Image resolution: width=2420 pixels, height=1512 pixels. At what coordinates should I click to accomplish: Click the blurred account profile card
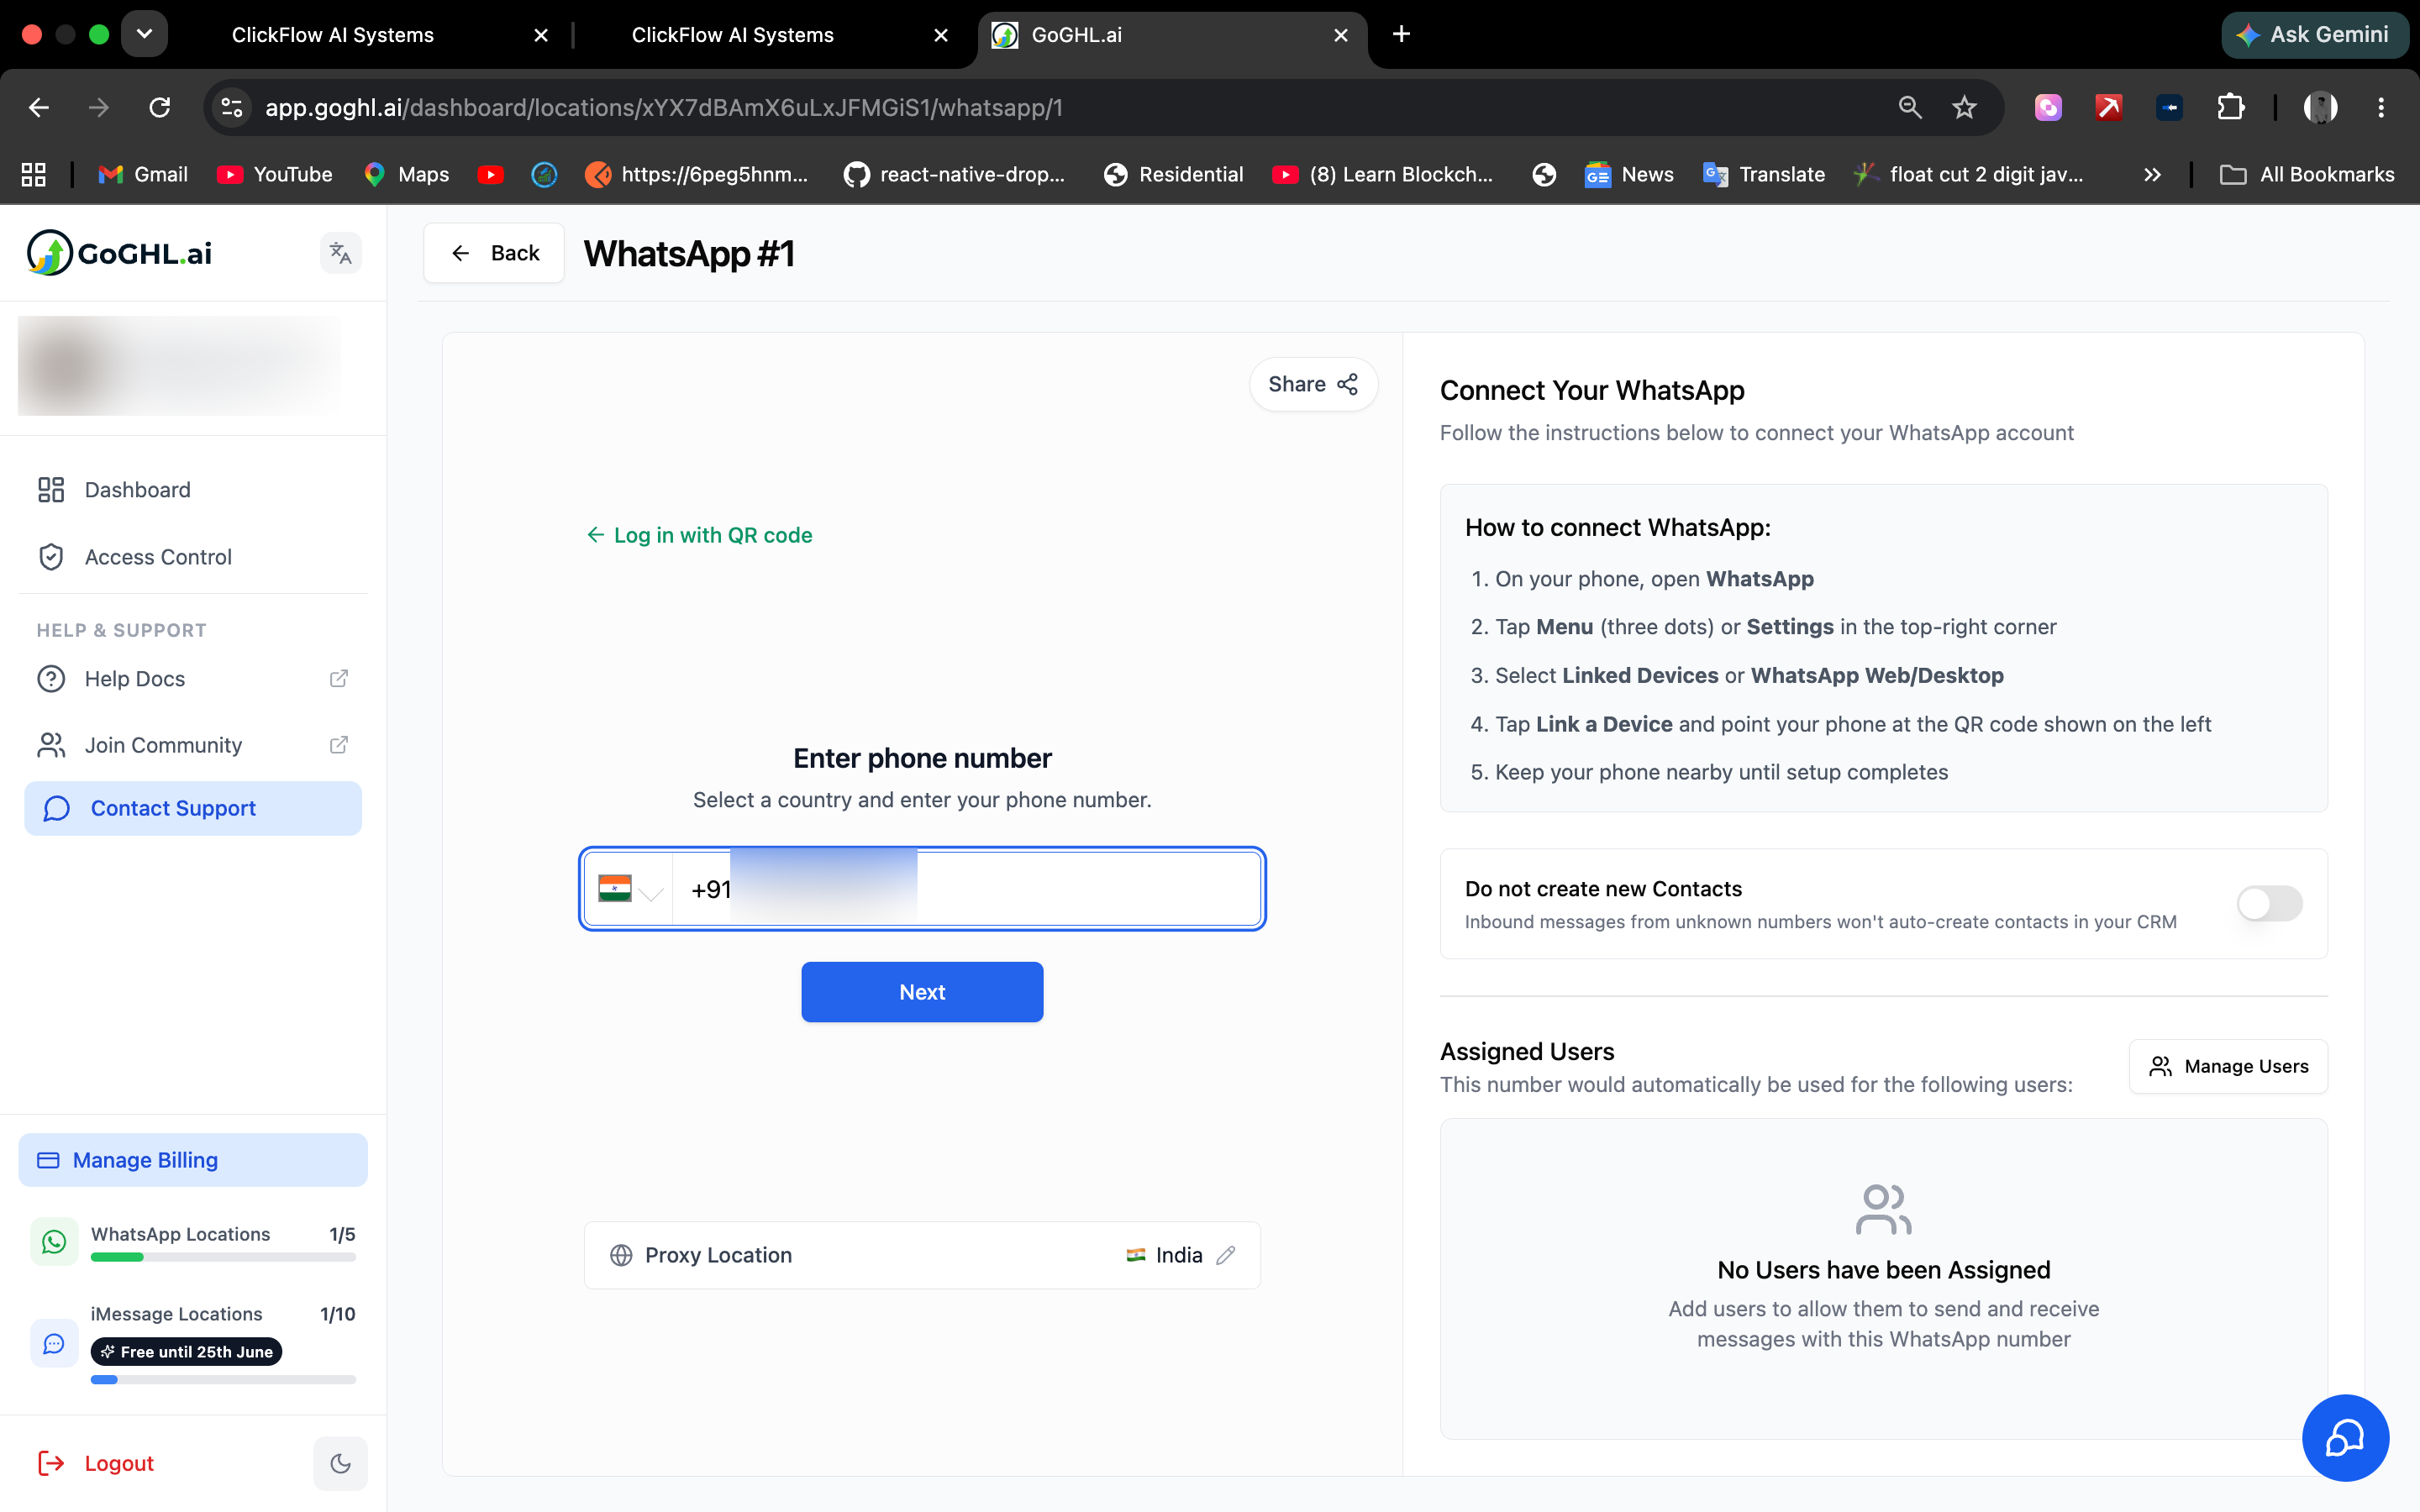[x=180, y=366]
